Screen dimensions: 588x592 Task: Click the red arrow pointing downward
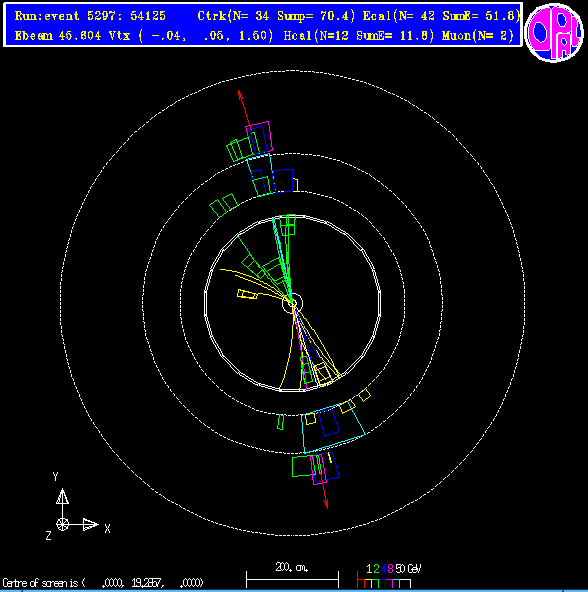(324, 490)
